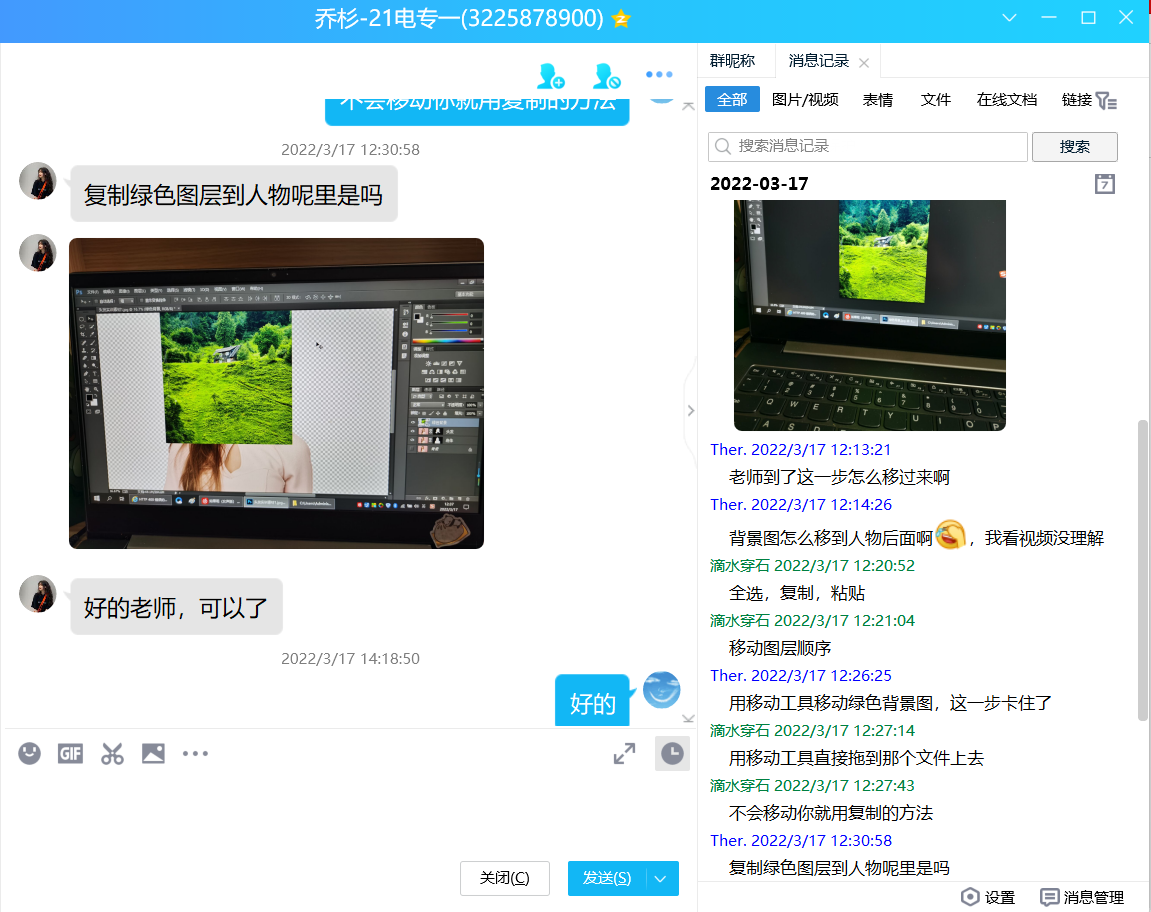Open the calendar date picker icon
1151x912 pixels.
tap(1105, 184)
